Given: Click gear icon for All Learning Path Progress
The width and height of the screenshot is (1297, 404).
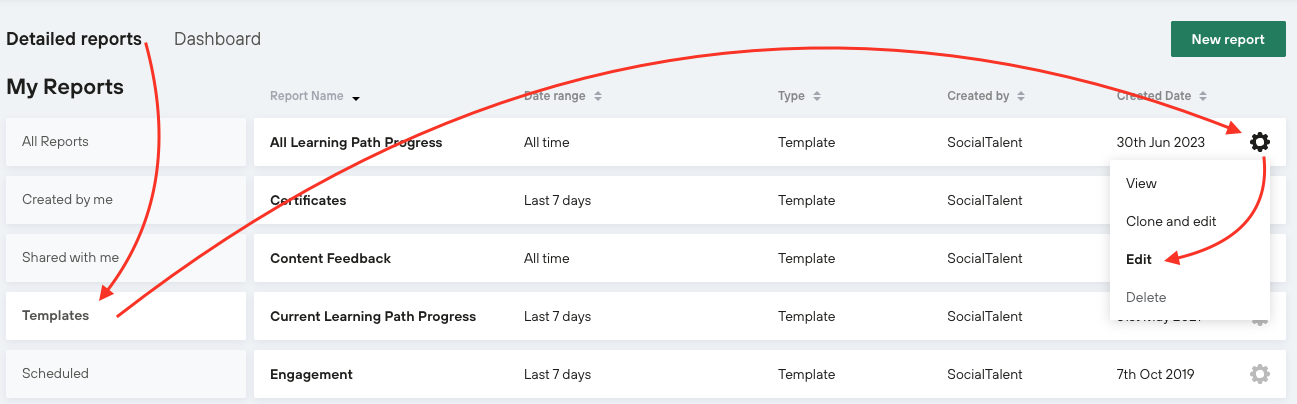Looking at the screenshot, I should [x=1260, y=142].
